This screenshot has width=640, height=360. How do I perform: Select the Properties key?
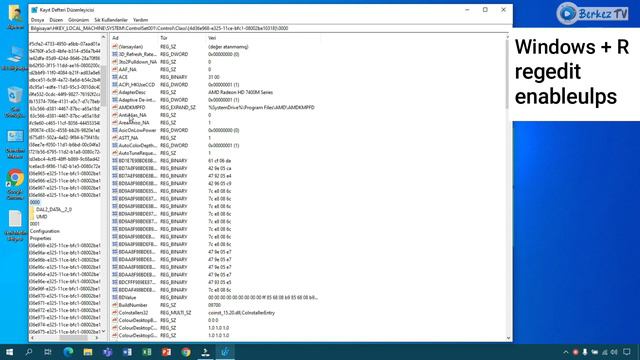[40, 238]
